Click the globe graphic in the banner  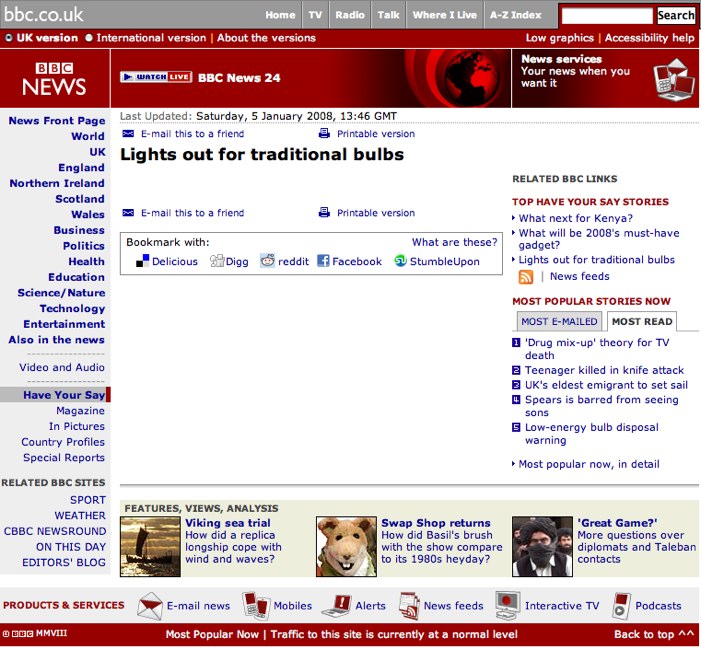470,79
